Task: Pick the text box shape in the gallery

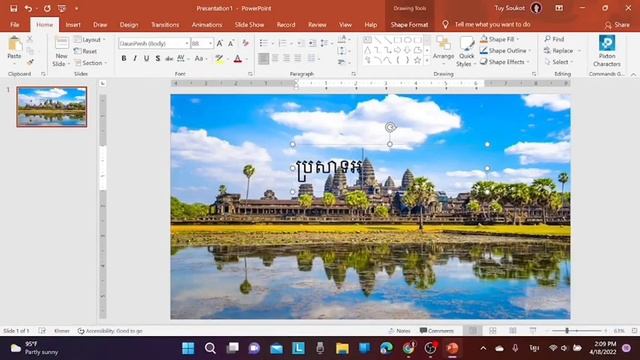Action: click(367, 40)
